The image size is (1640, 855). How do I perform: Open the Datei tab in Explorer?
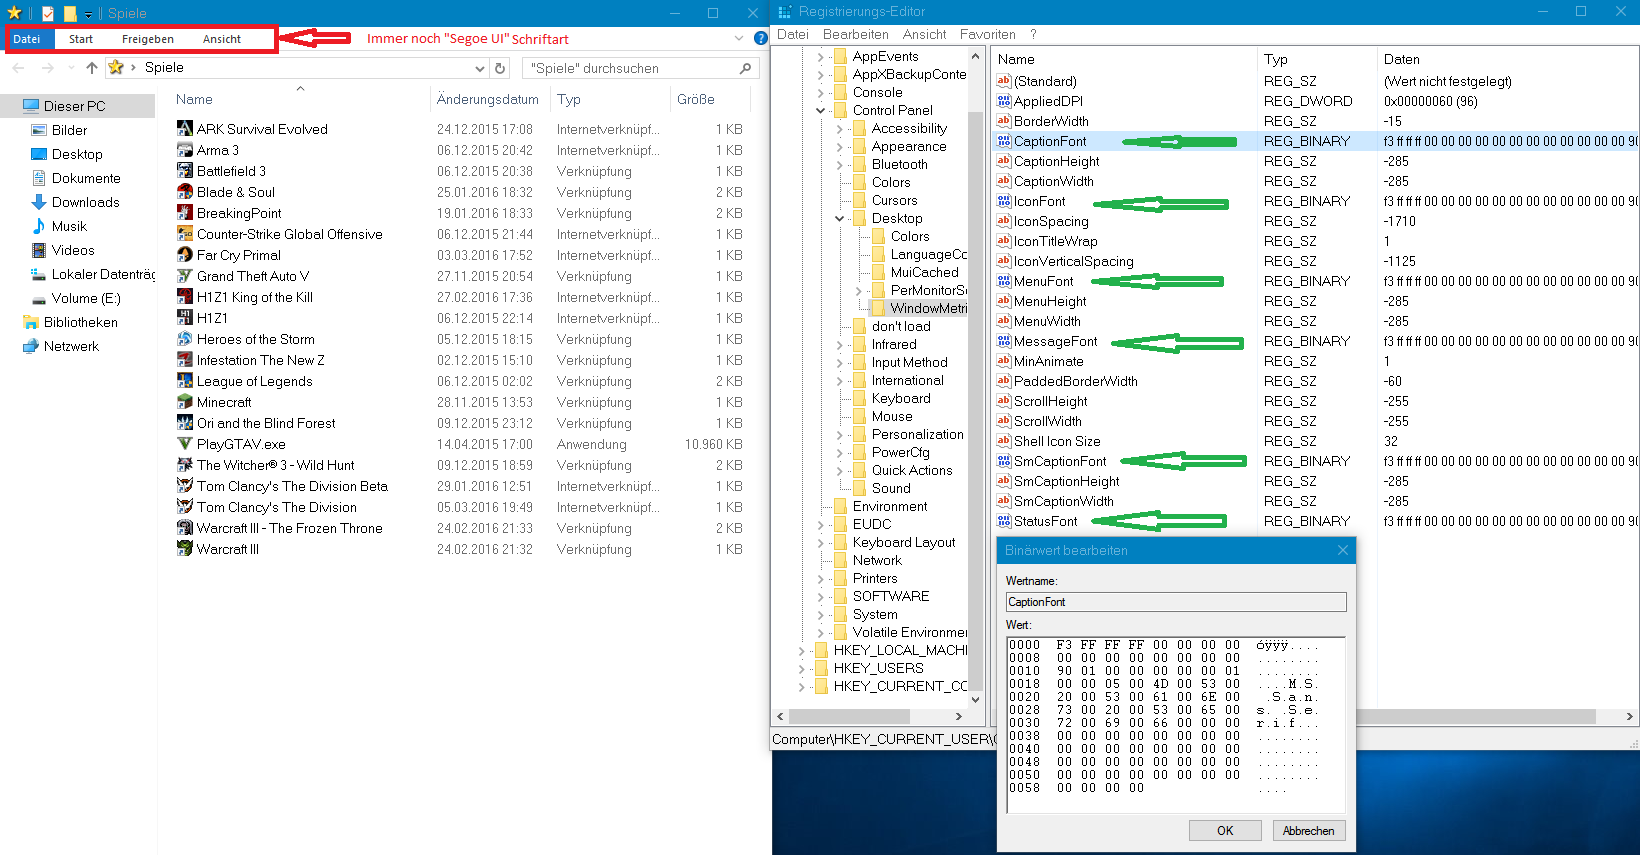(27, 39)
